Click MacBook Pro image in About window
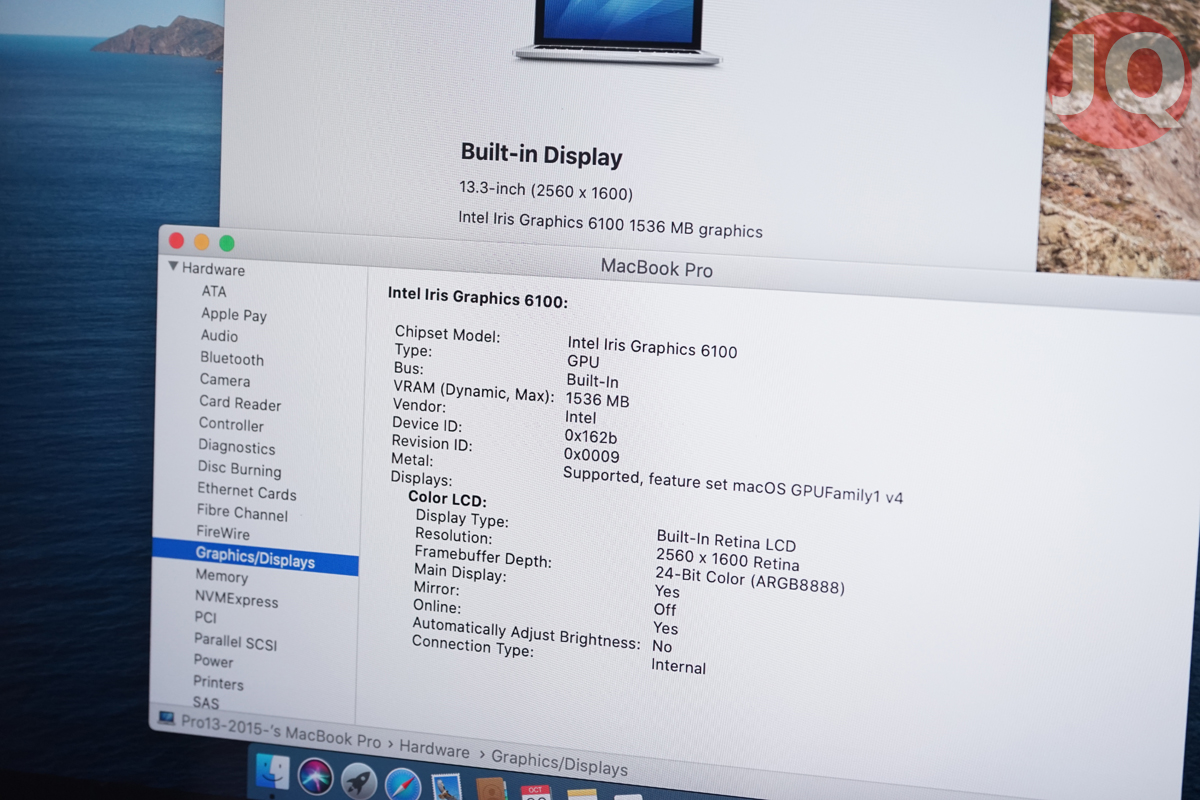 [x=617, y=32]
